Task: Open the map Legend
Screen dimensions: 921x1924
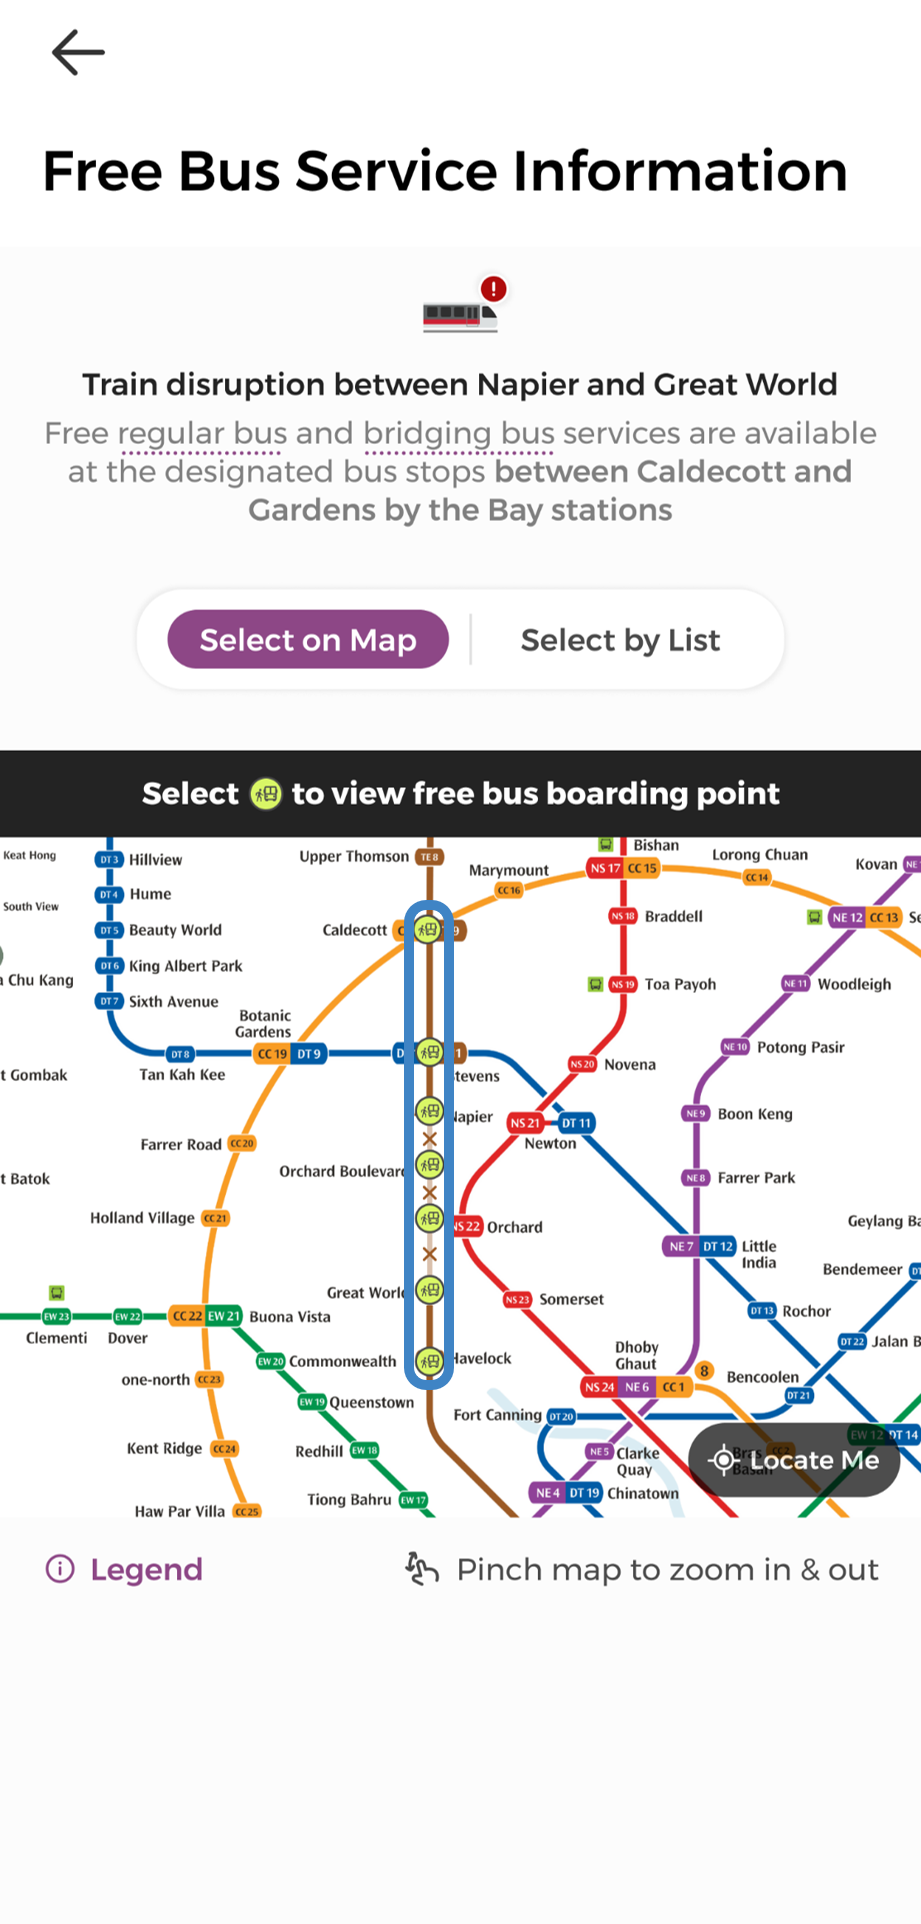Action: (125, 1570)
